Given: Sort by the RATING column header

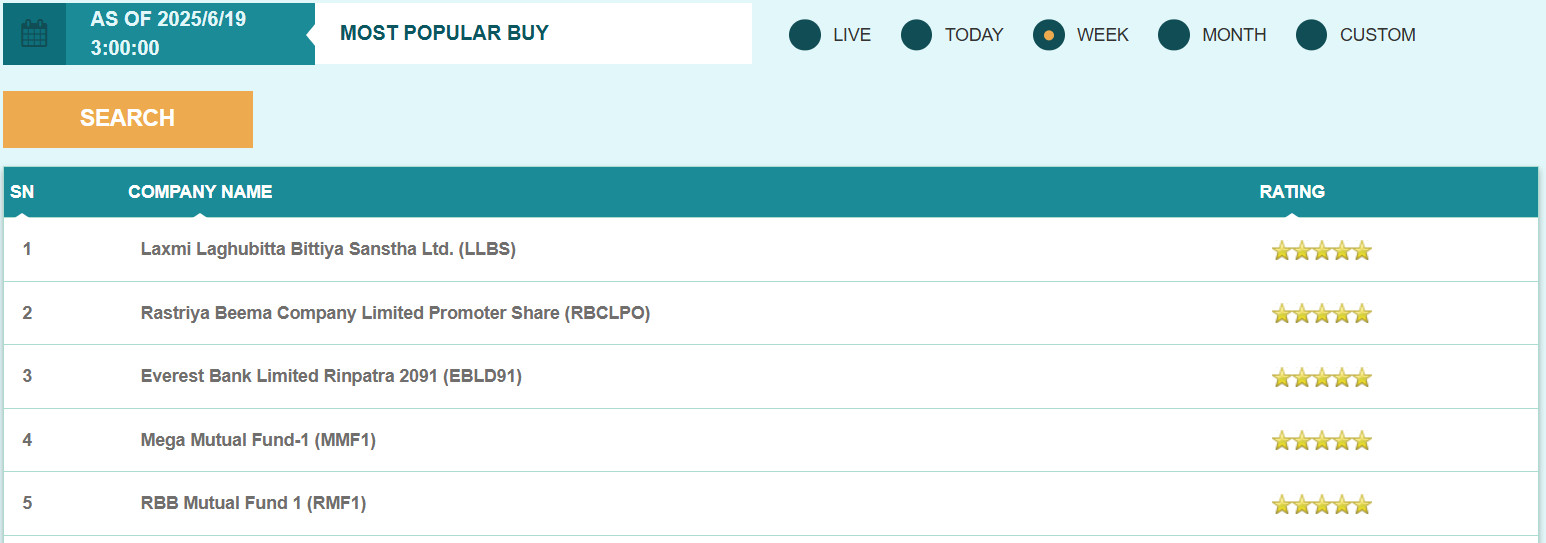Looking at the screenshot, I should point(1292,192).
